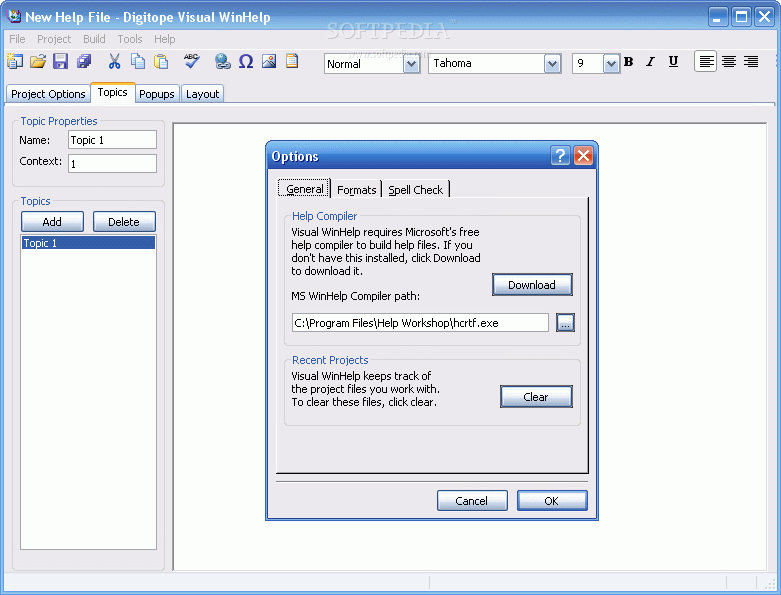
Task: Click the Save All toolbar icon
Action: tap(84, 61)
